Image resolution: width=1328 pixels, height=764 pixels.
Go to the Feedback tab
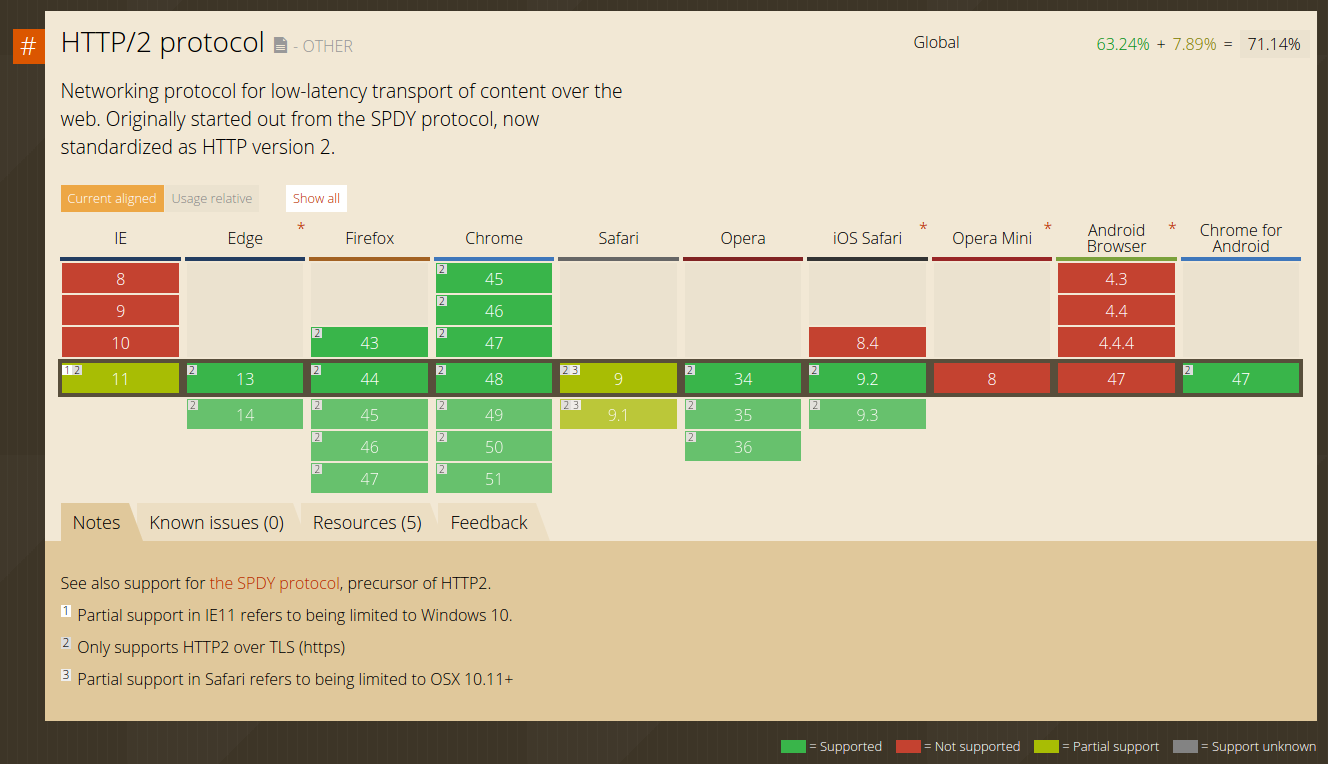click(489, 522)
